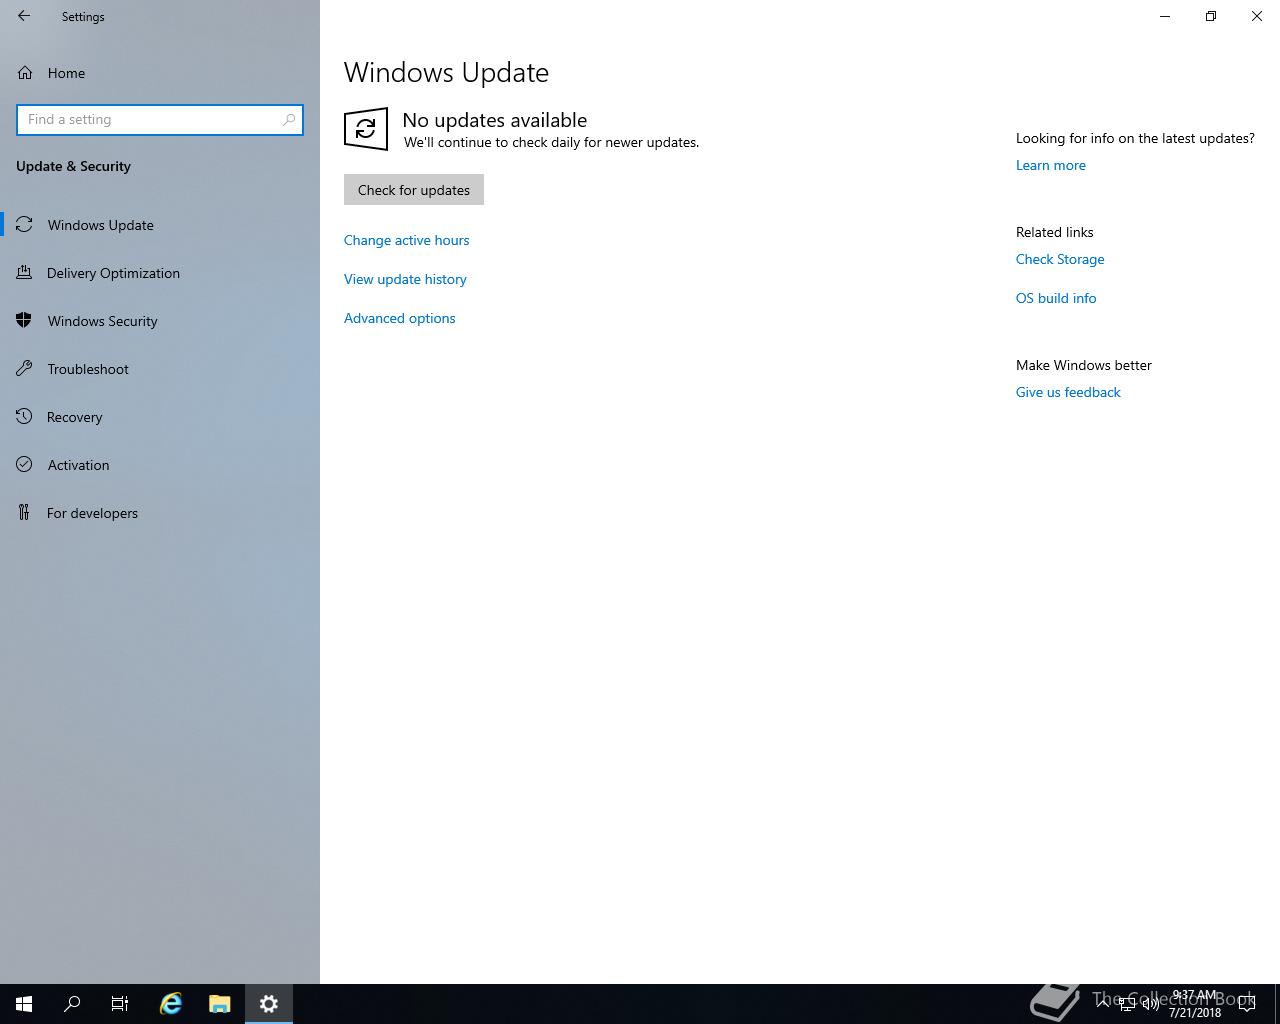1280x1024 pixels.
Task: Click the Settings gear taskbar icon
Action: pyautogui.click(x=268, y=1004)
